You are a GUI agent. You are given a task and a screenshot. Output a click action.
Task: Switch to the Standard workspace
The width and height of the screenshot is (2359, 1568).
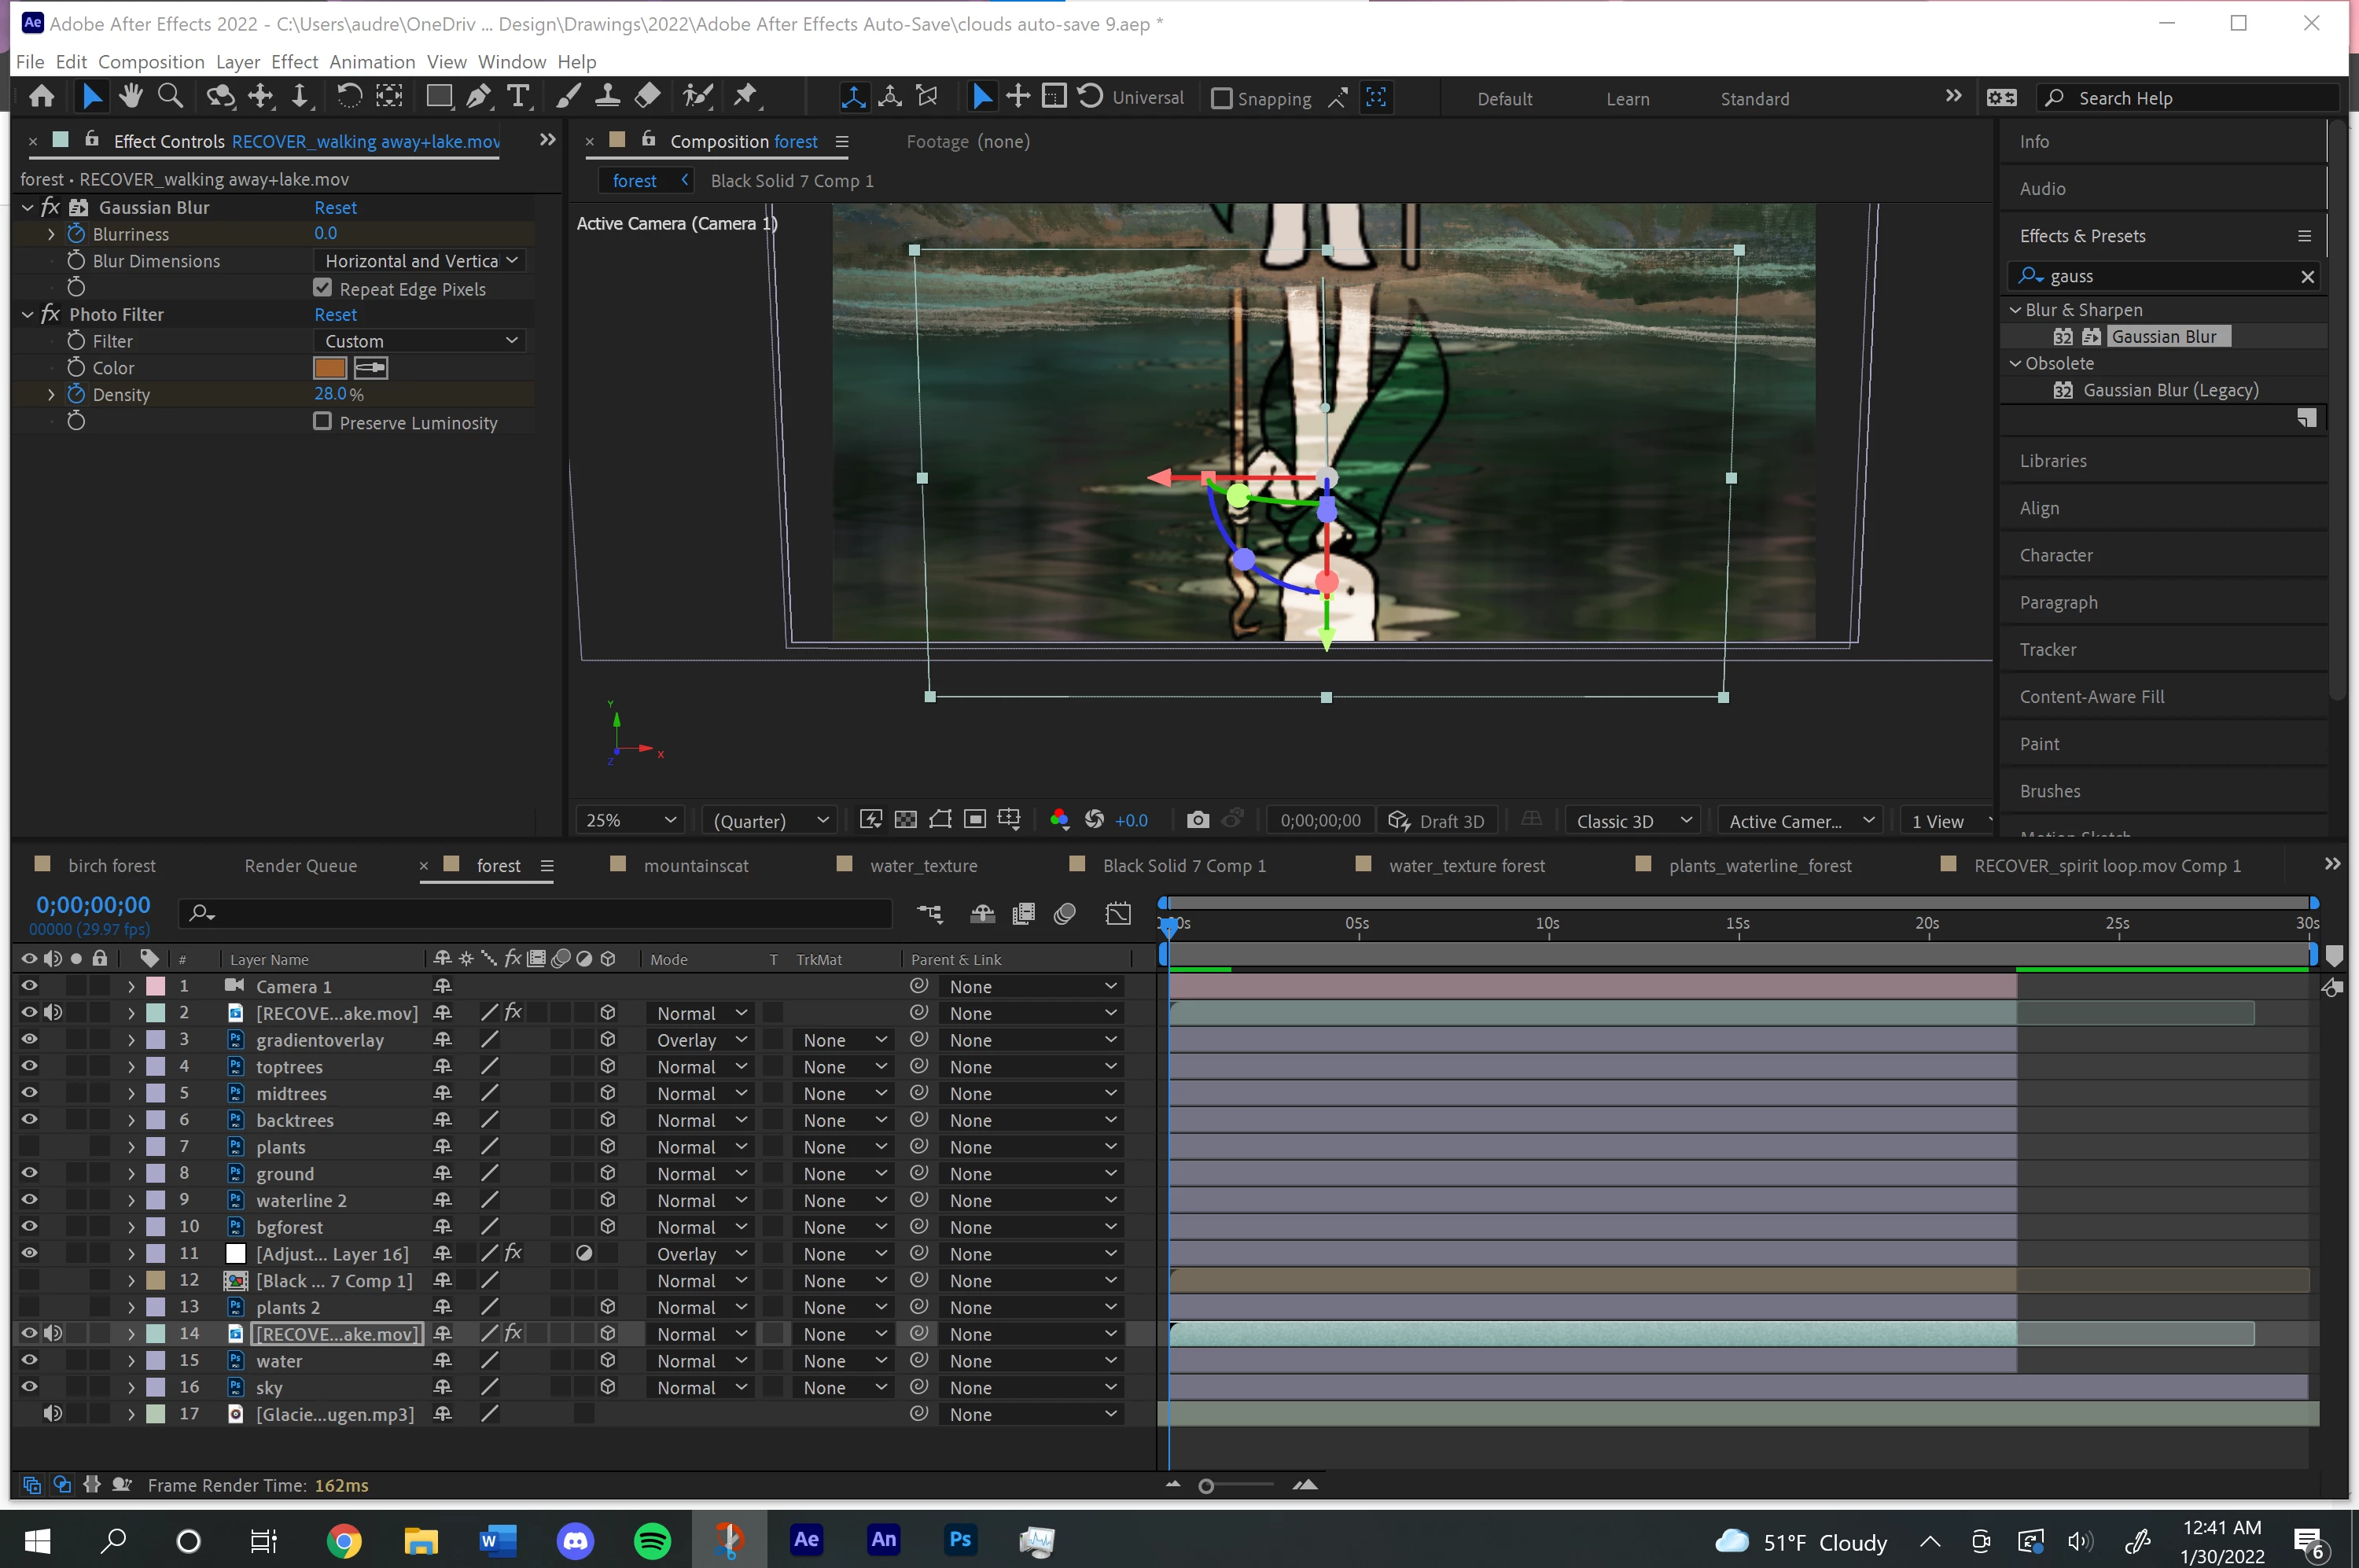pyautogui.click(x=1754, y=98)
